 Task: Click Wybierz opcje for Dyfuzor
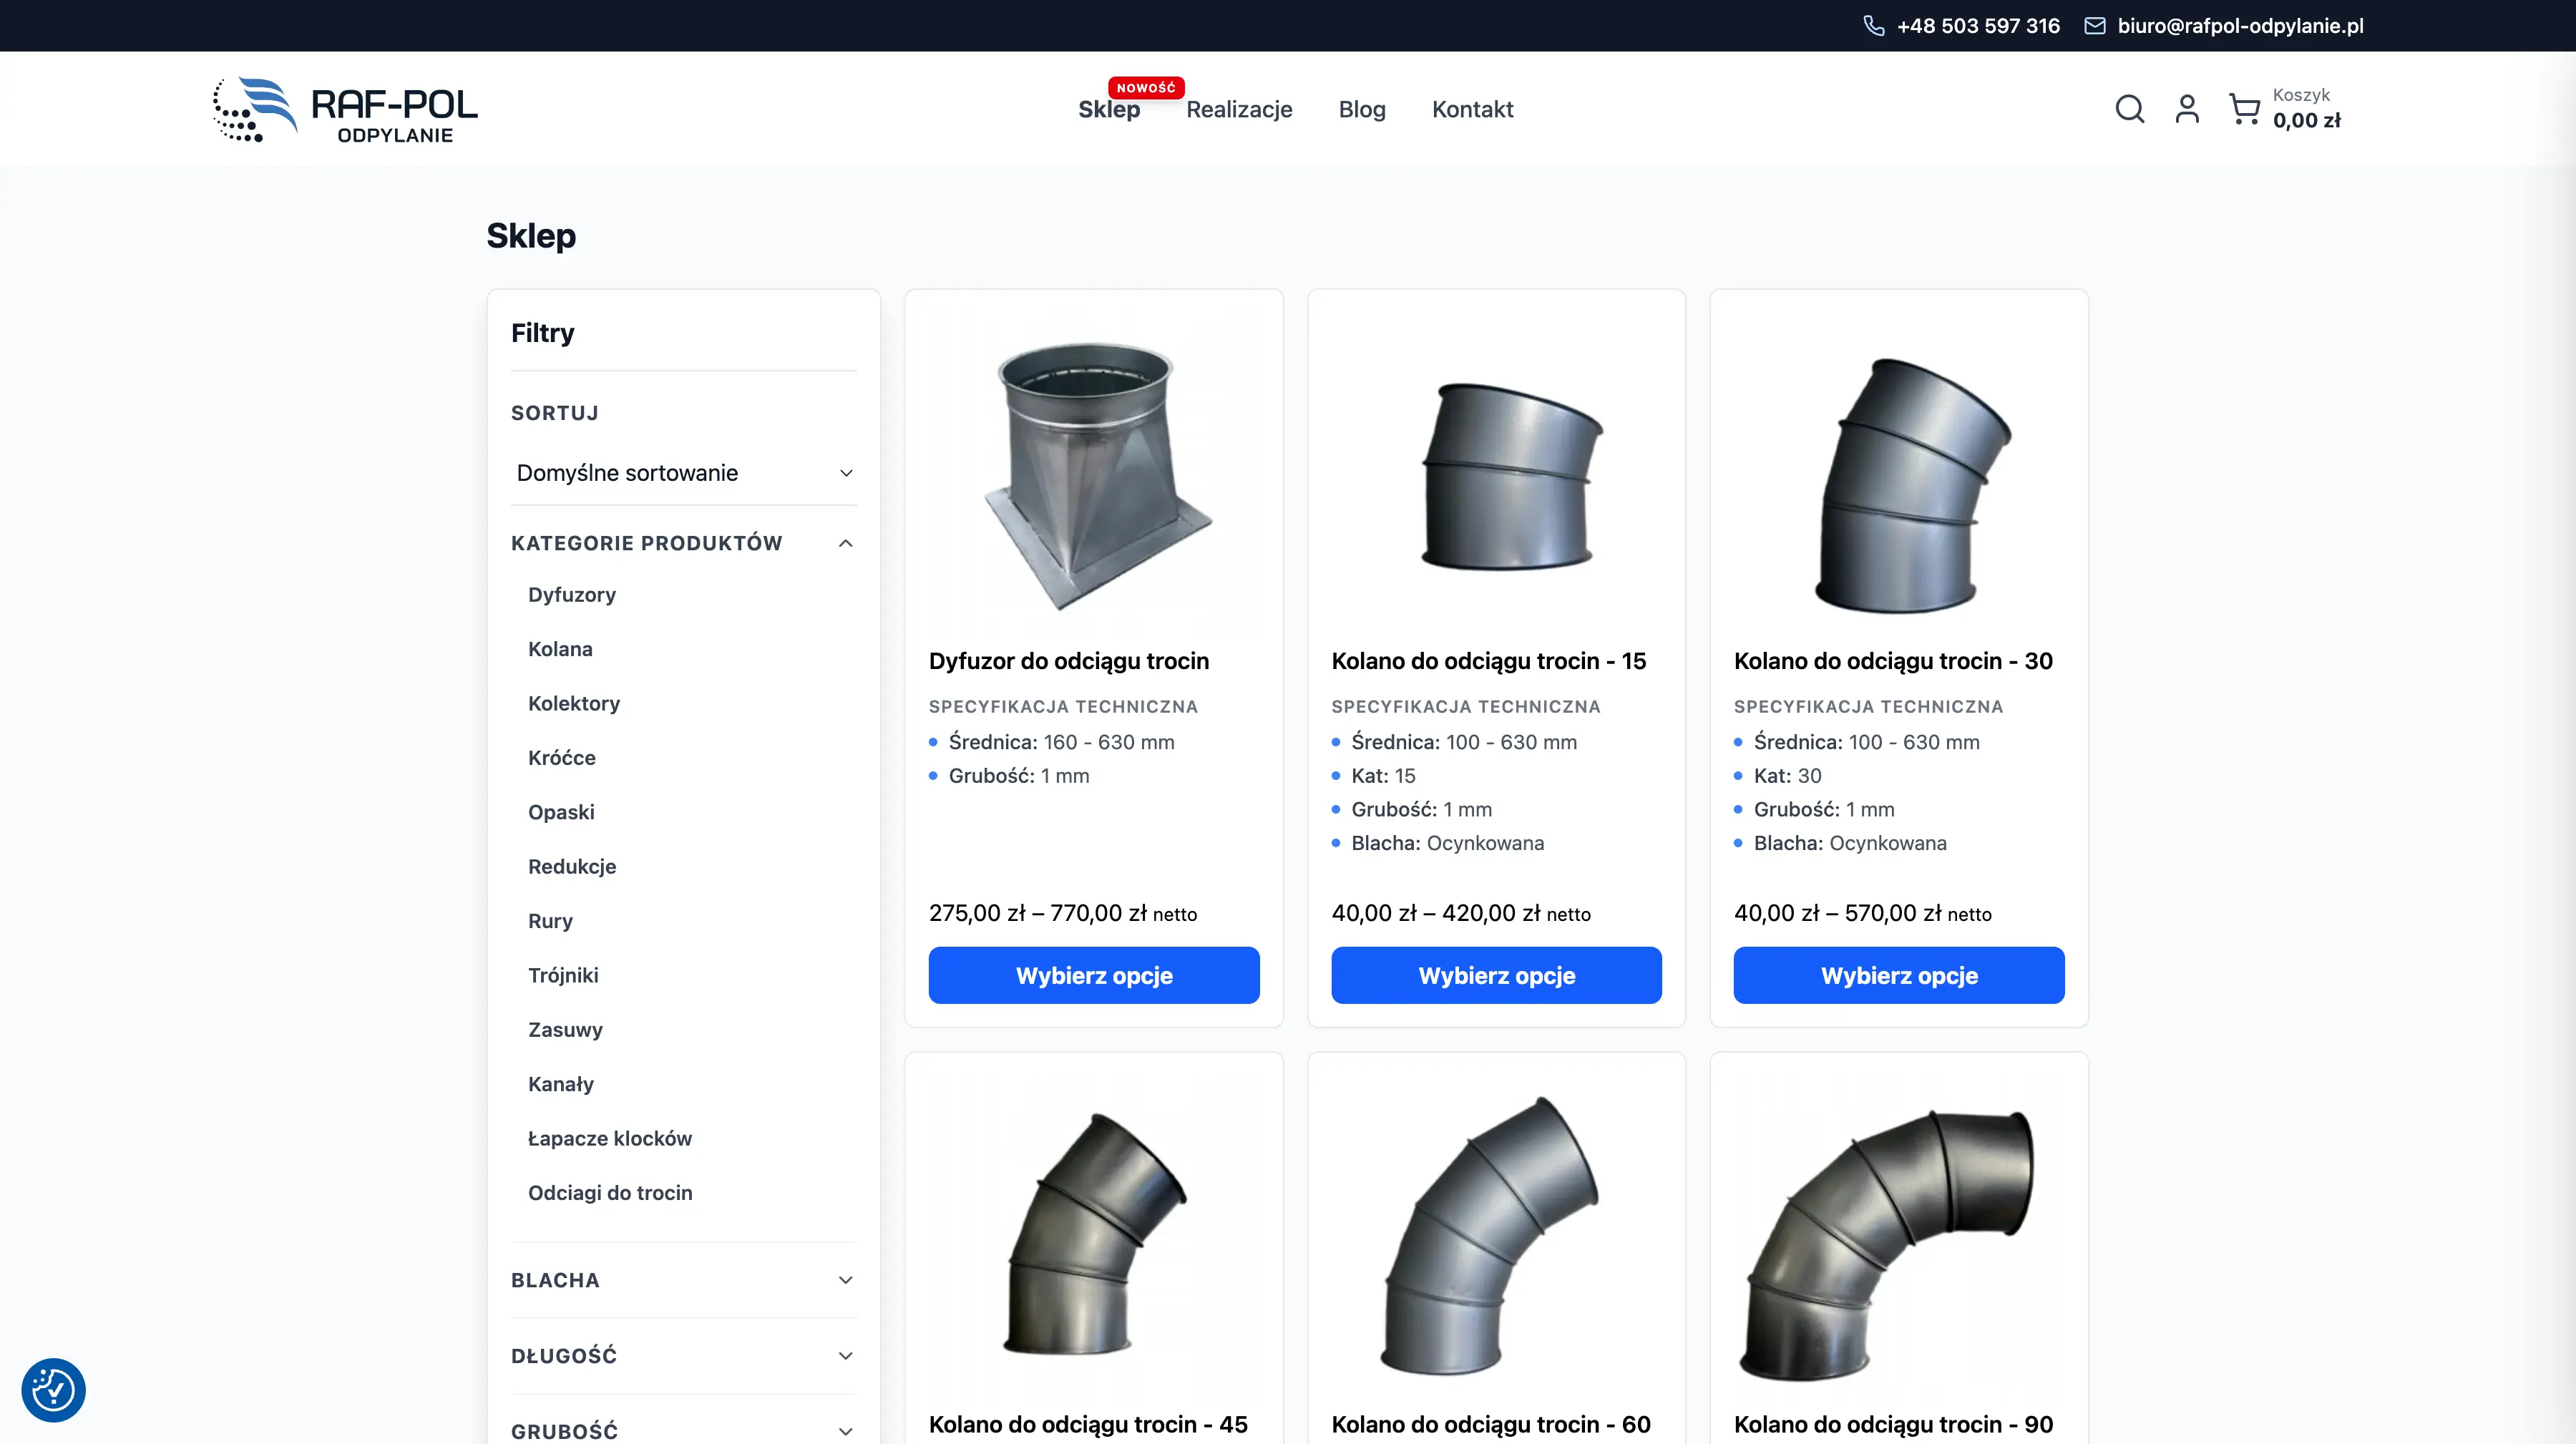pos(1093,975)
